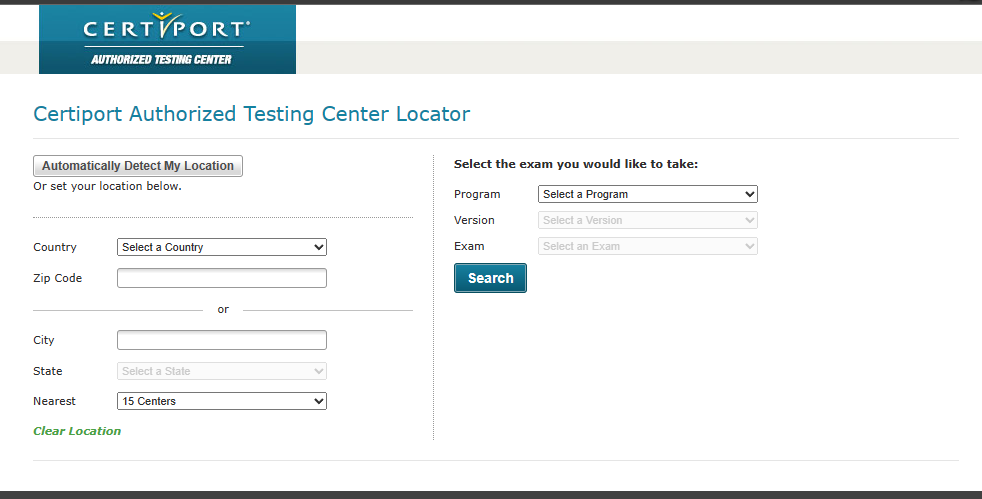Image resolution: width=982 pixels, height=499 pixels.
Task: Click the Clear Location link
Action: coord(77,431)
